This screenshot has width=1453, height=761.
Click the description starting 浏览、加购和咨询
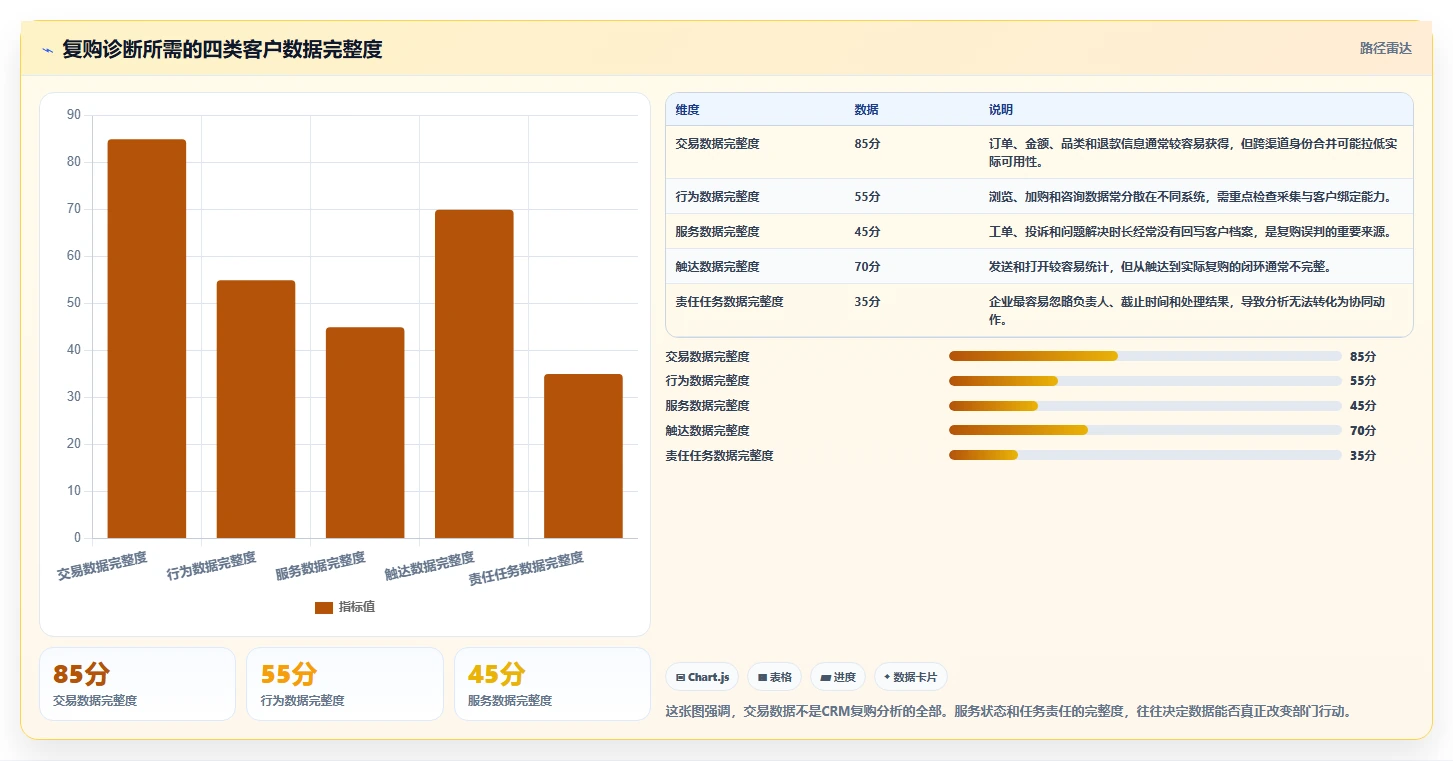(1190, 197)
